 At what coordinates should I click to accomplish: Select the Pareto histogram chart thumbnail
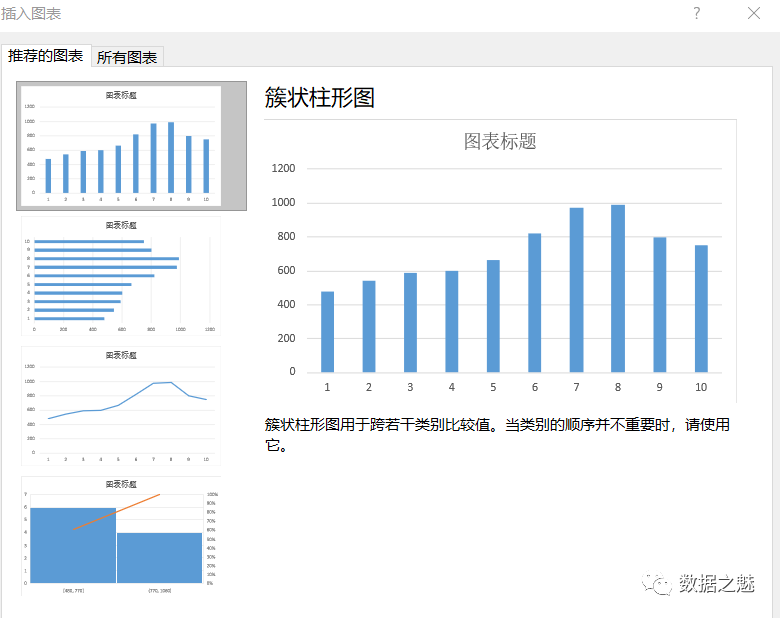pos(121,536)
